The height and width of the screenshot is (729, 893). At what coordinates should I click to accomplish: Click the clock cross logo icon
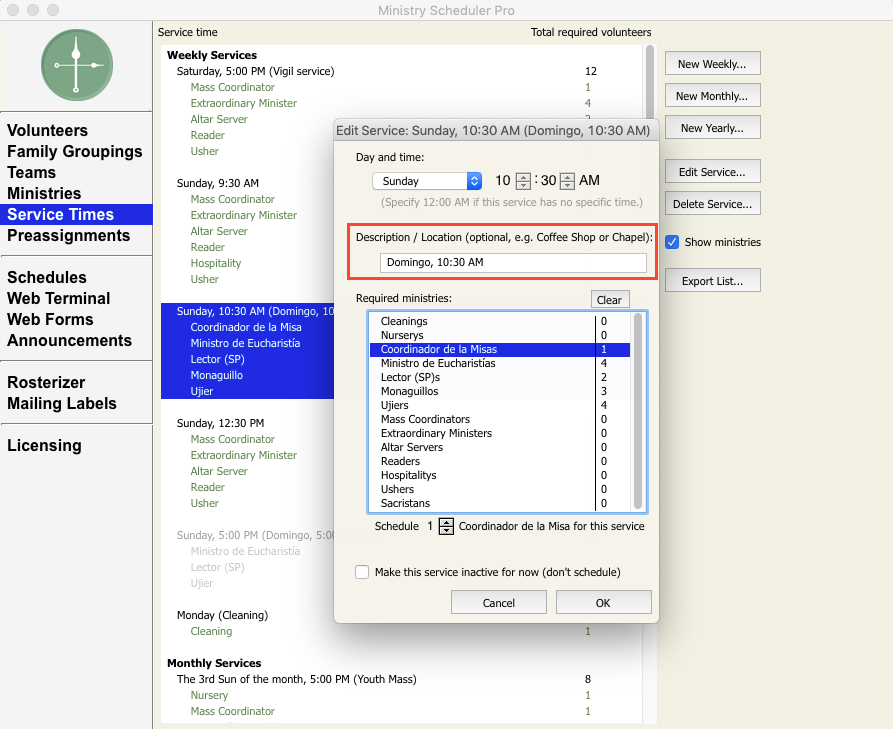click(x=76, y=65)
